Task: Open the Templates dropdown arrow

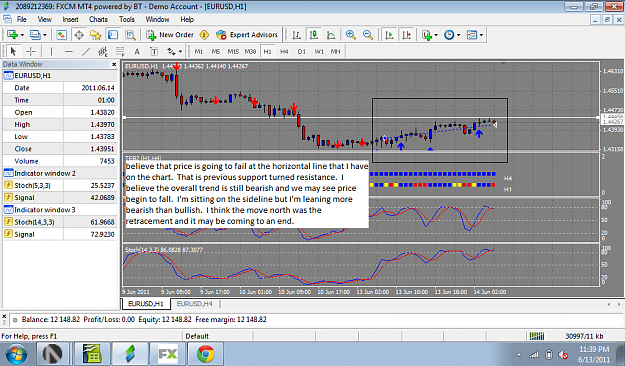Action: (x=482, y=35)
